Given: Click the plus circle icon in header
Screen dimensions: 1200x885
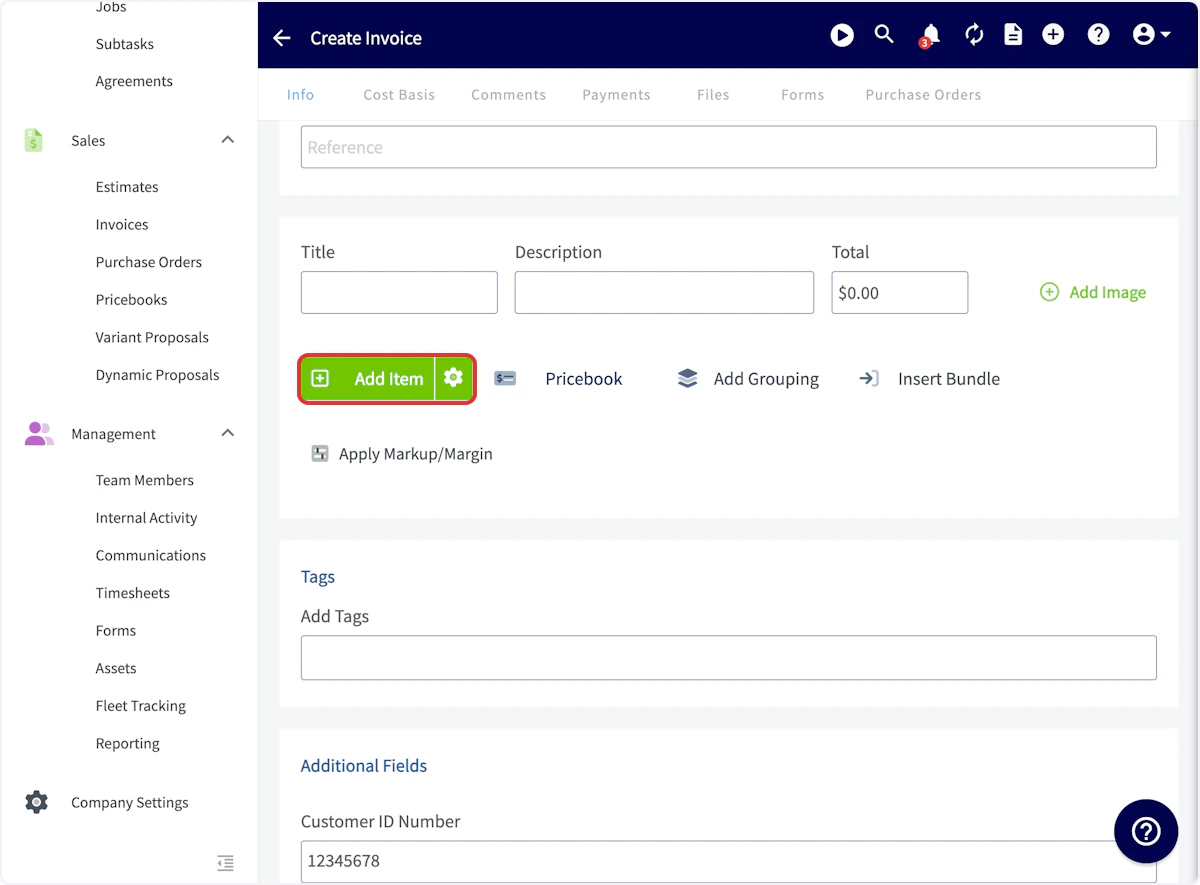Looking at the screenshot, I should (x=1053, y=35).
